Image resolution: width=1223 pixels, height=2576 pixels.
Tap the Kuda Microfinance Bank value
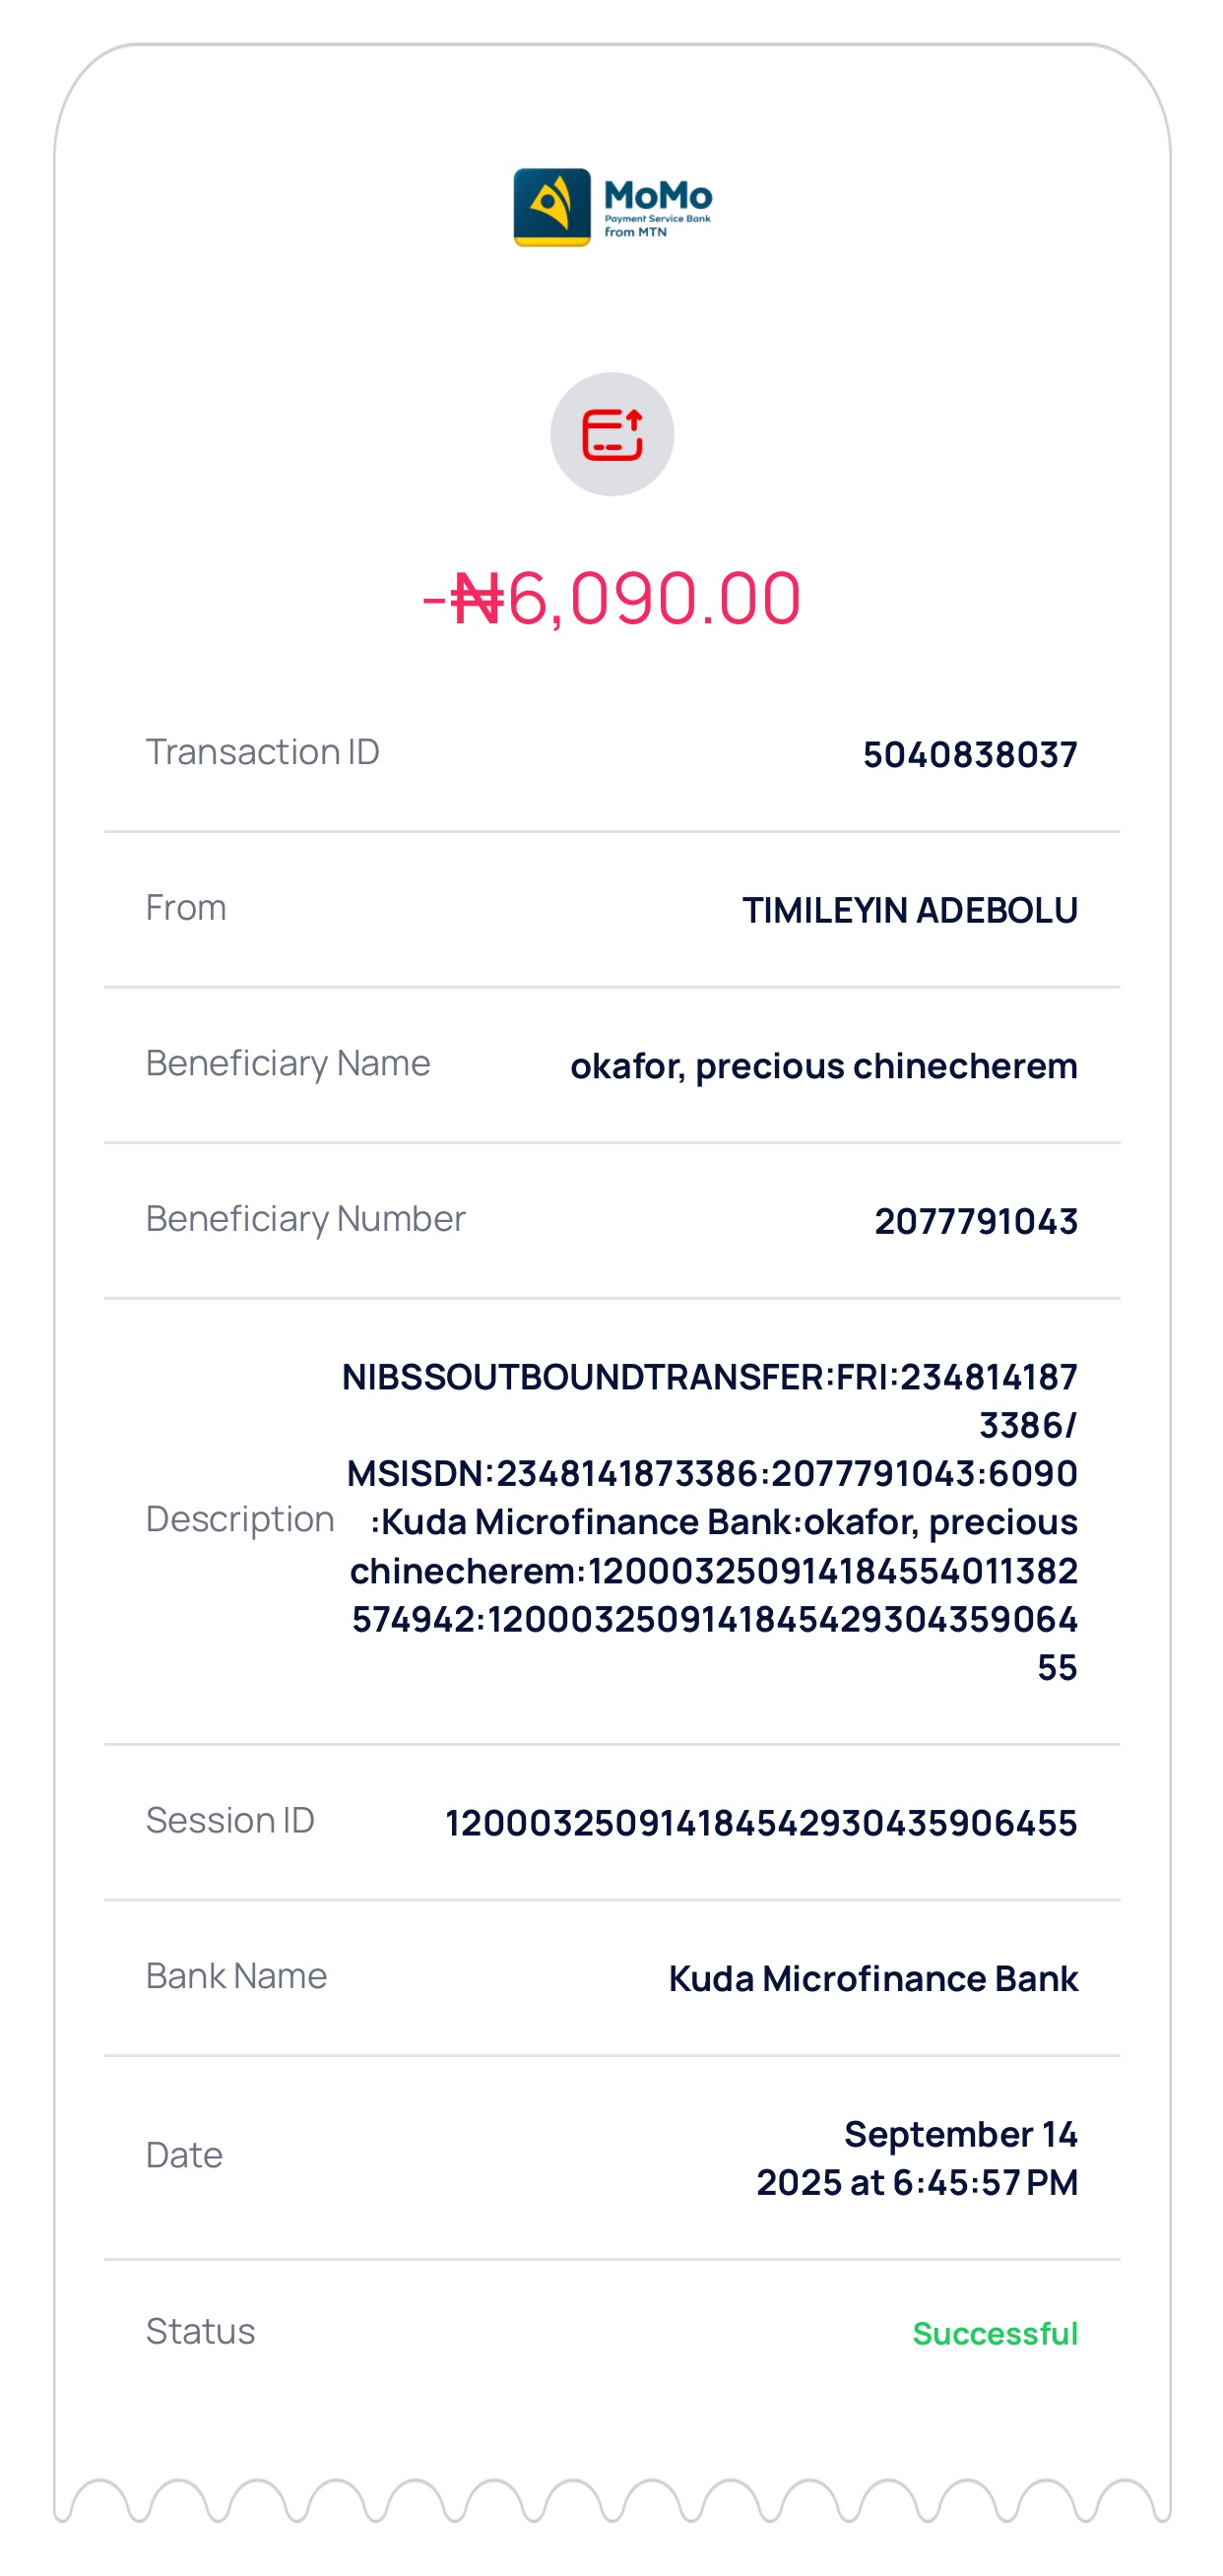872,1978
